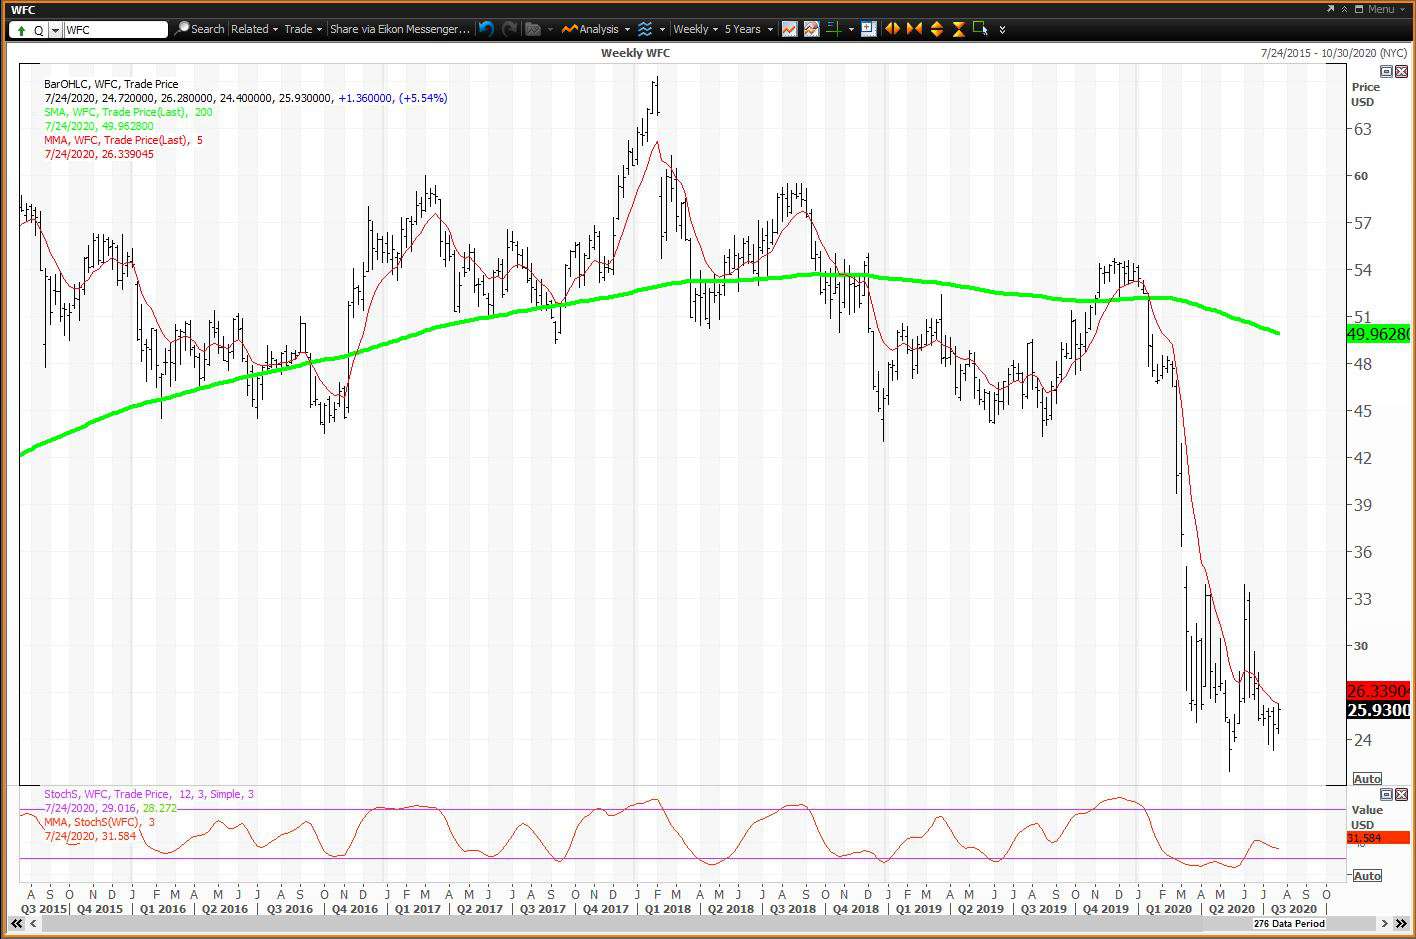Click the collapse double-chevron in title bar
The height and width of the screenshot is (939, 1416).
click(1345, 9)
